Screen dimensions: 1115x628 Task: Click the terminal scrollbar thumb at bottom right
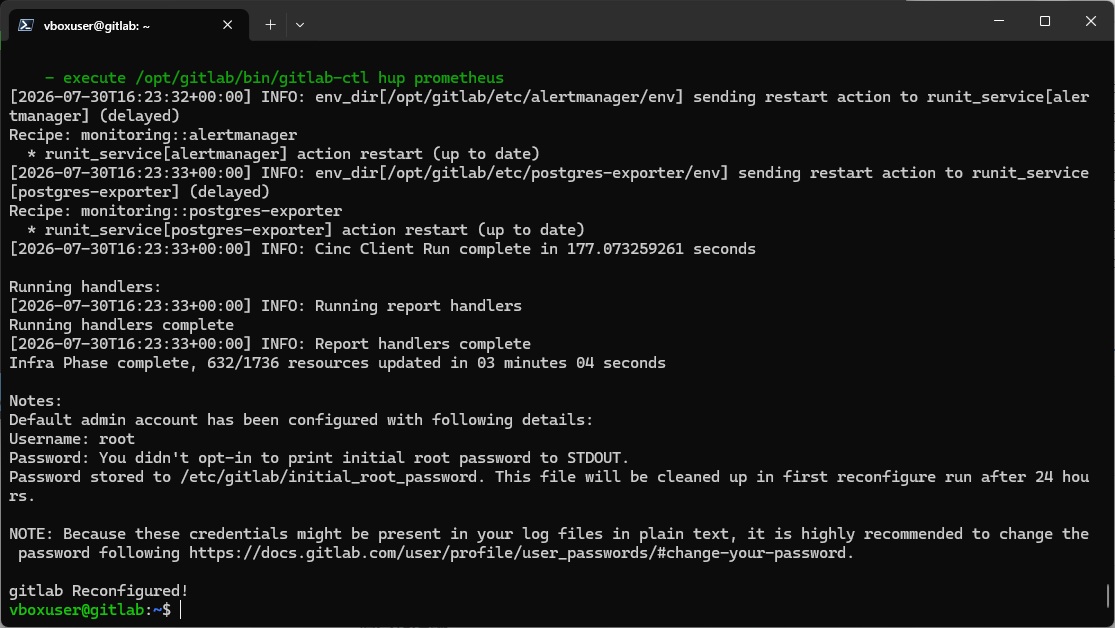tap(1107, 596)
